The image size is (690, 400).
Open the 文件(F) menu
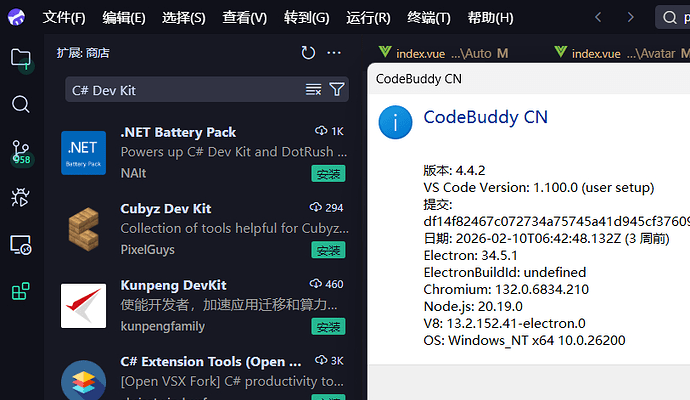pyautogui.click(x=64, y=18)
